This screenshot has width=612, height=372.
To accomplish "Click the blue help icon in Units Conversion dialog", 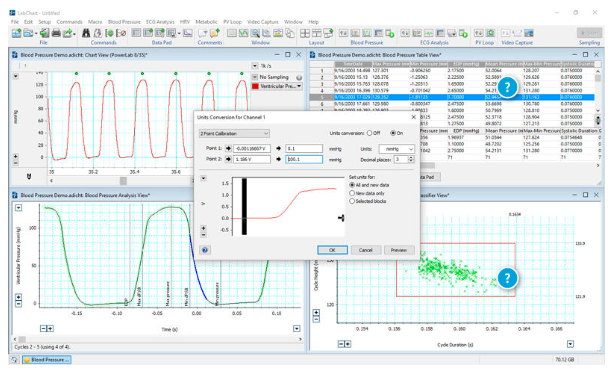I will [205, 250].
